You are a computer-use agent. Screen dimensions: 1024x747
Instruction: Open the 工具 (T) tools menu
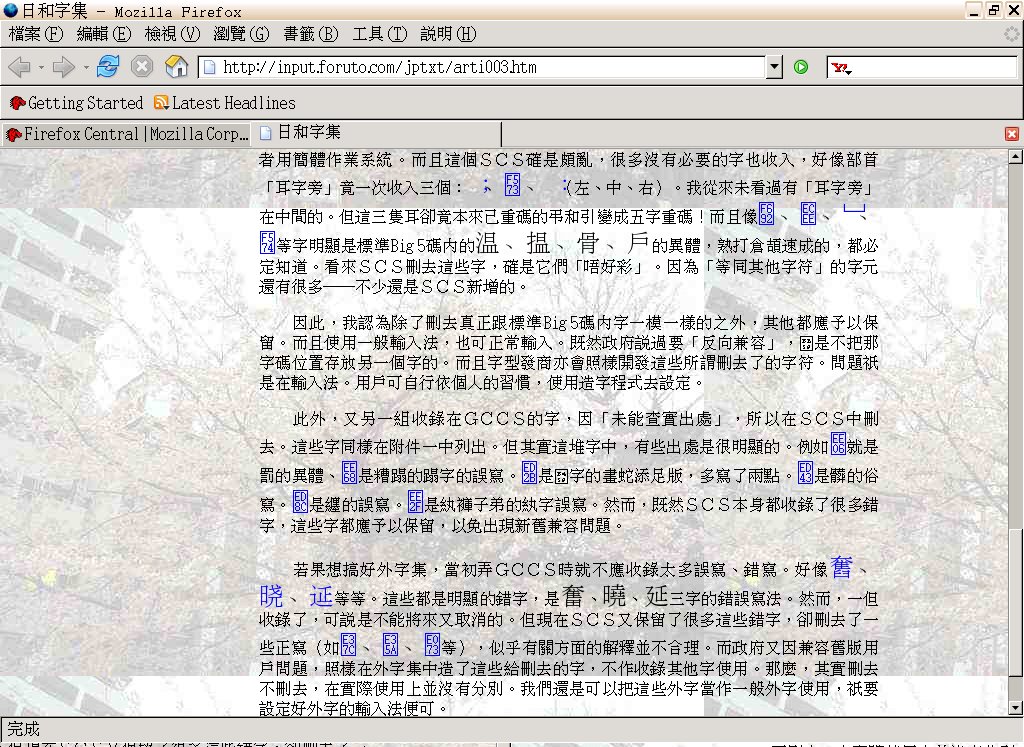point(379,34)
